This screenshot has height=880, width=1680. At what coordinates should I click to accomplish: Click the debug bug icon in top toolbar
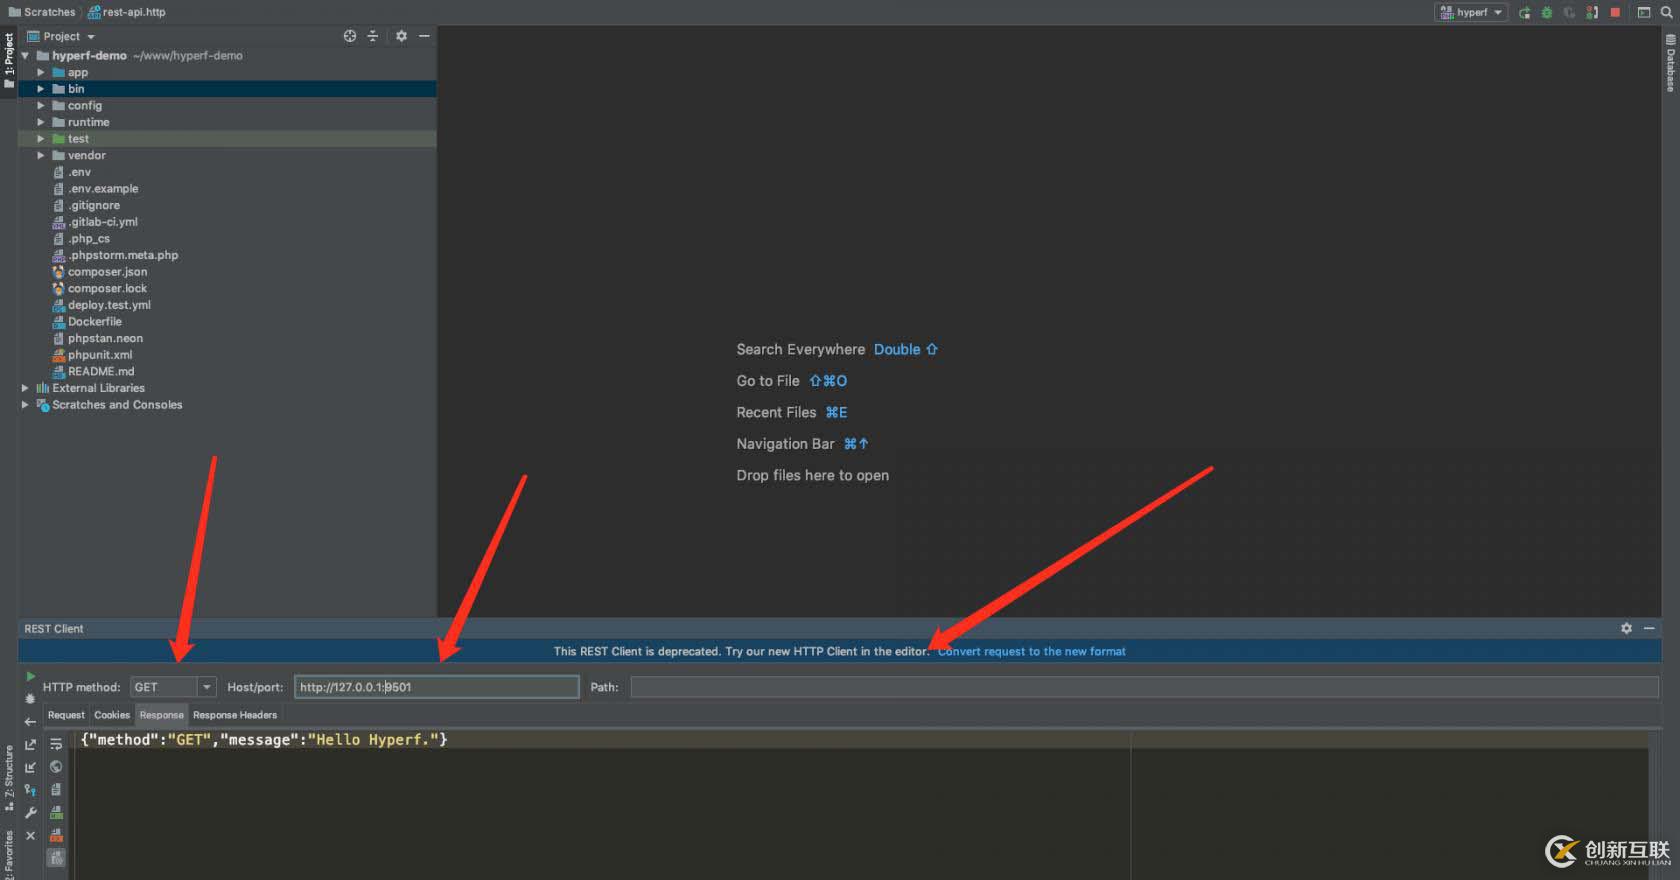(x=1547, y=12)
